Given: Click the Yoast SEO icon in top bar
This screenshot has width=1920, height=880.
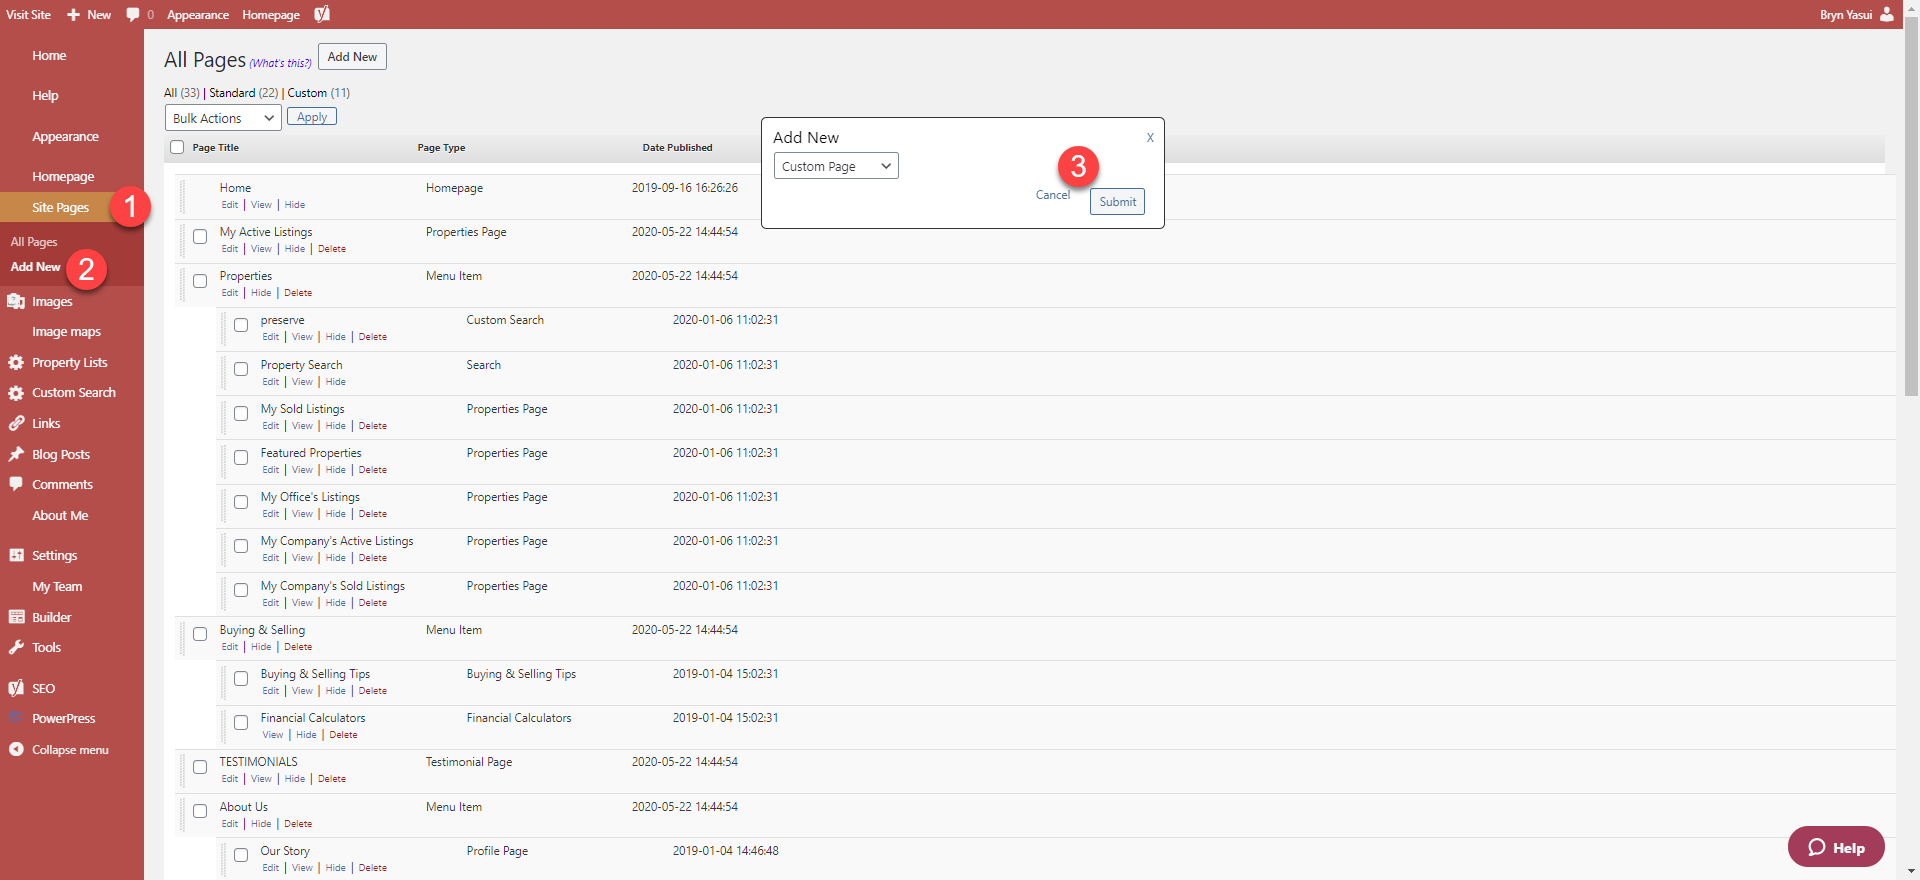Looking at the screenshot, I should (322, 14).
